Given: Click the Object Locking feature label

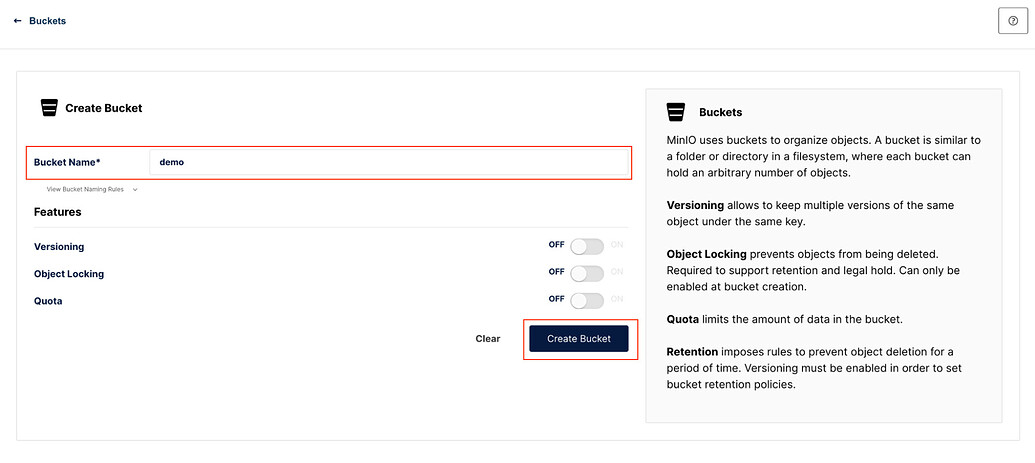Looking at the screenshot, I should point(69,273).
